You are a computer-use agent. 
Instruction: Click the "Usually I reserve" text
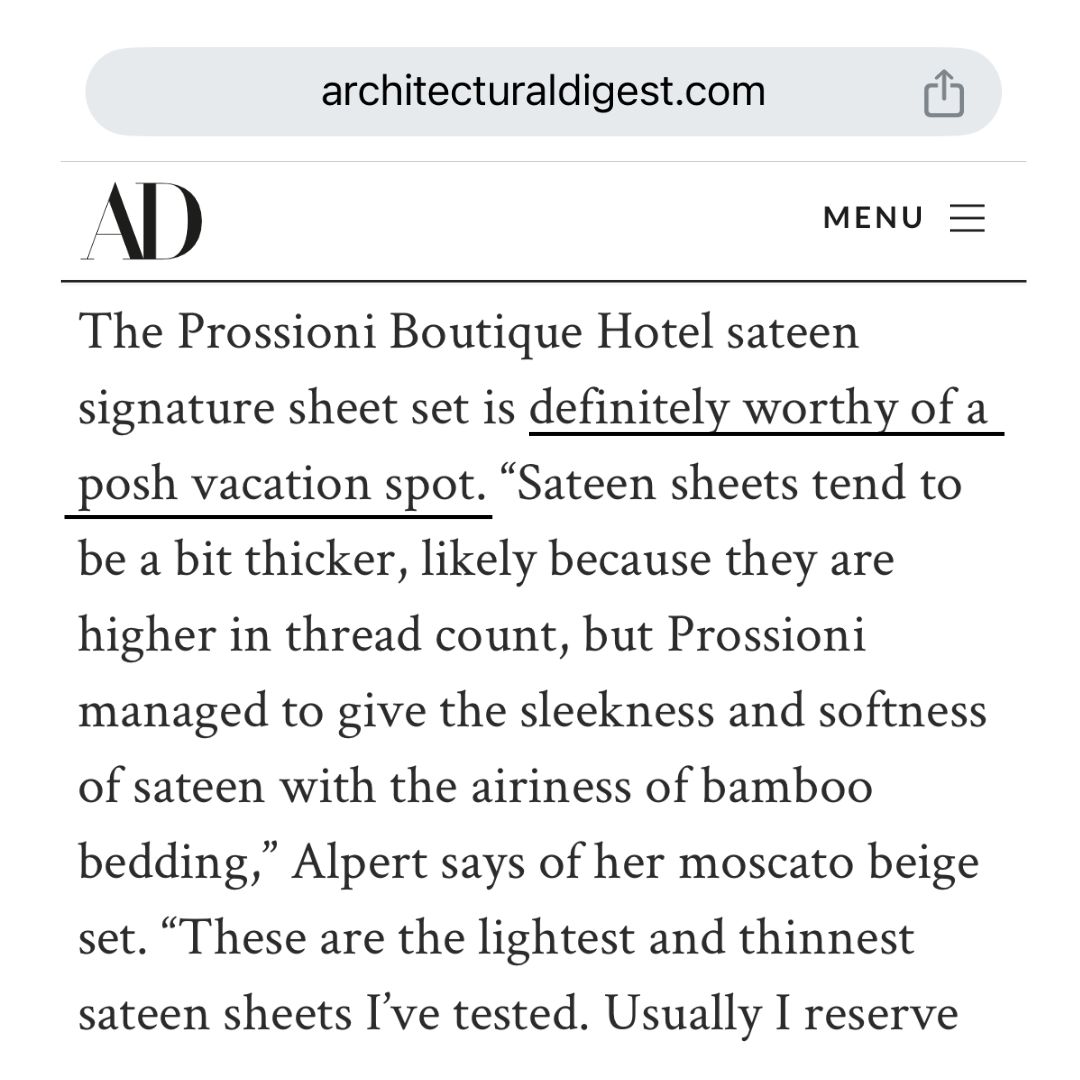(781, 1014)
